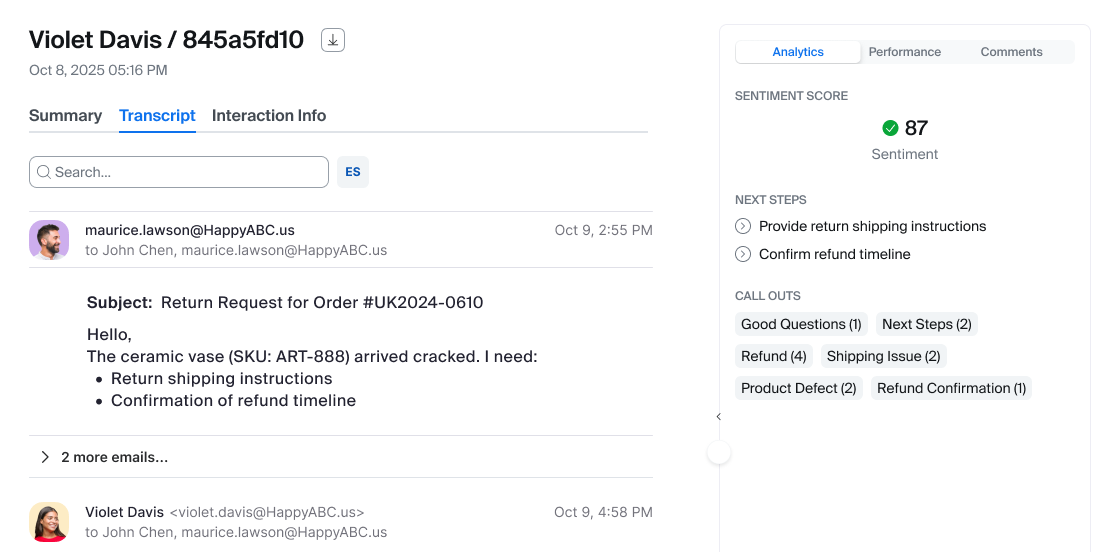The height and width of the screenshot is (552, 1115).
Task: Open the Comments panel tab
Action: click(1011, 52)
